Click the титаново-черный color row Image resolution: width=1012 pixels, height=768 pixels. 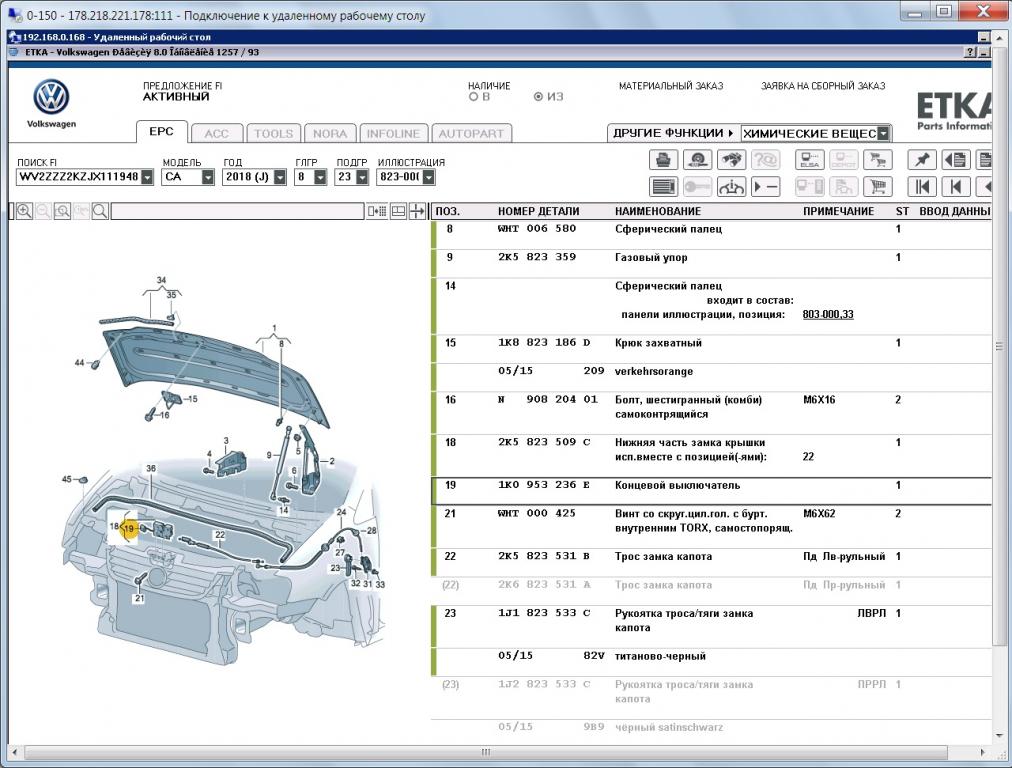(x=711, y=662)
